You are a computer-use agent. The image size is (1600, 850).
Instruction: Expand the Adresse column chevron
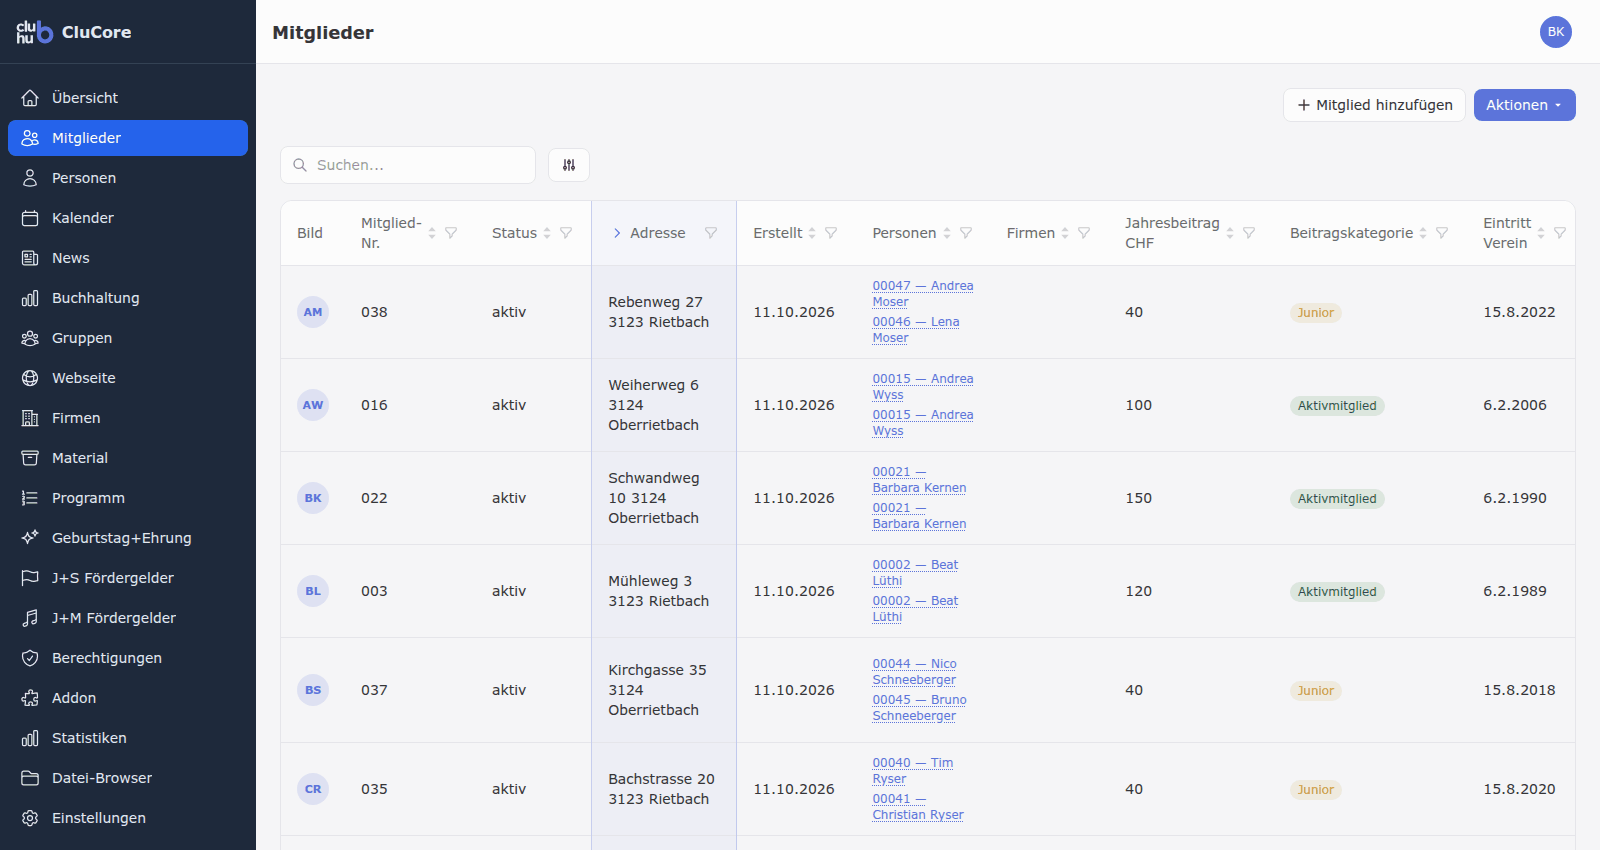(x=617, y=233)
